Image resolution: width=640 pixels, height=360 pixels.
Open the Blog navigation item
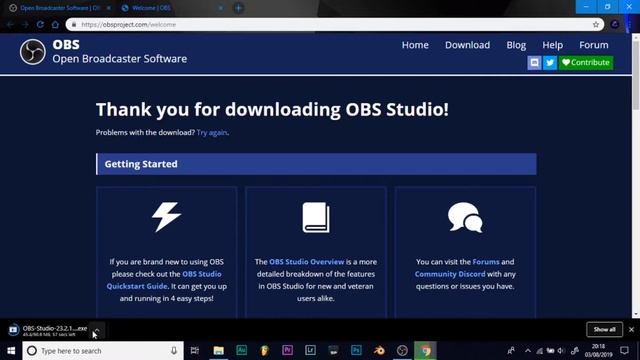[516, 45]
